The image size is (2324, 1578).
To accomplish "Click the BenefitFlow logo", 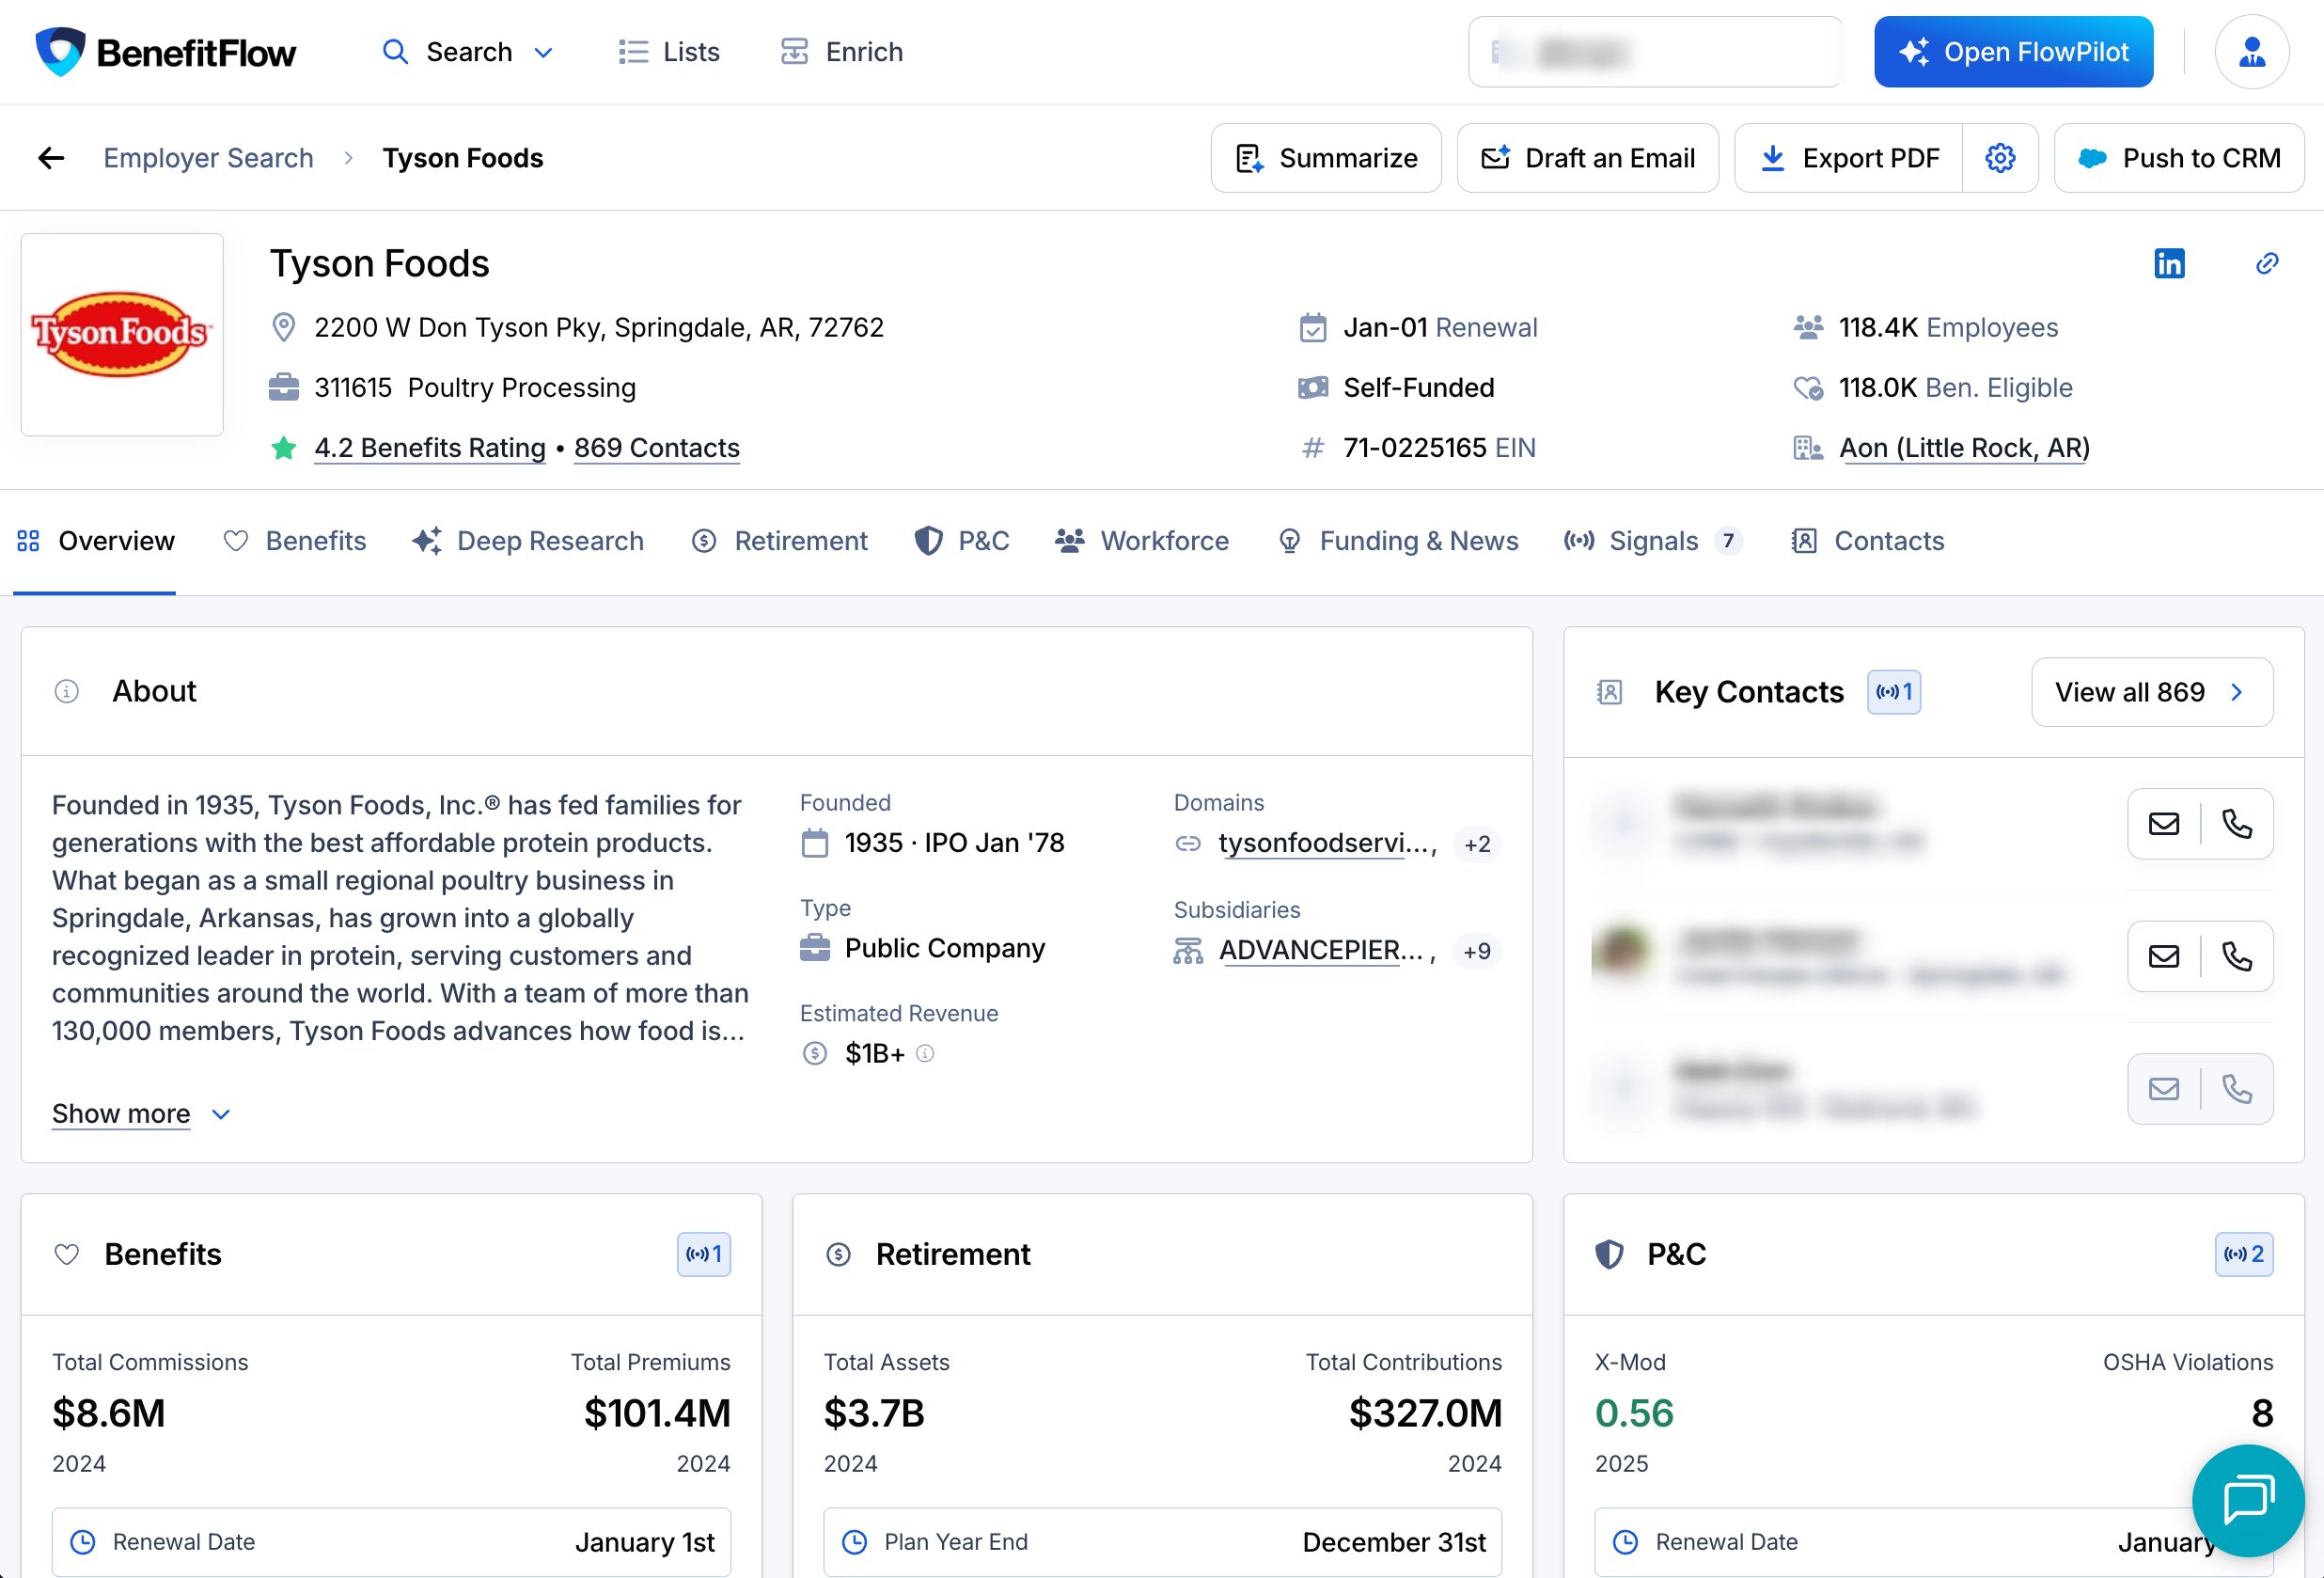I will (165, 52).
